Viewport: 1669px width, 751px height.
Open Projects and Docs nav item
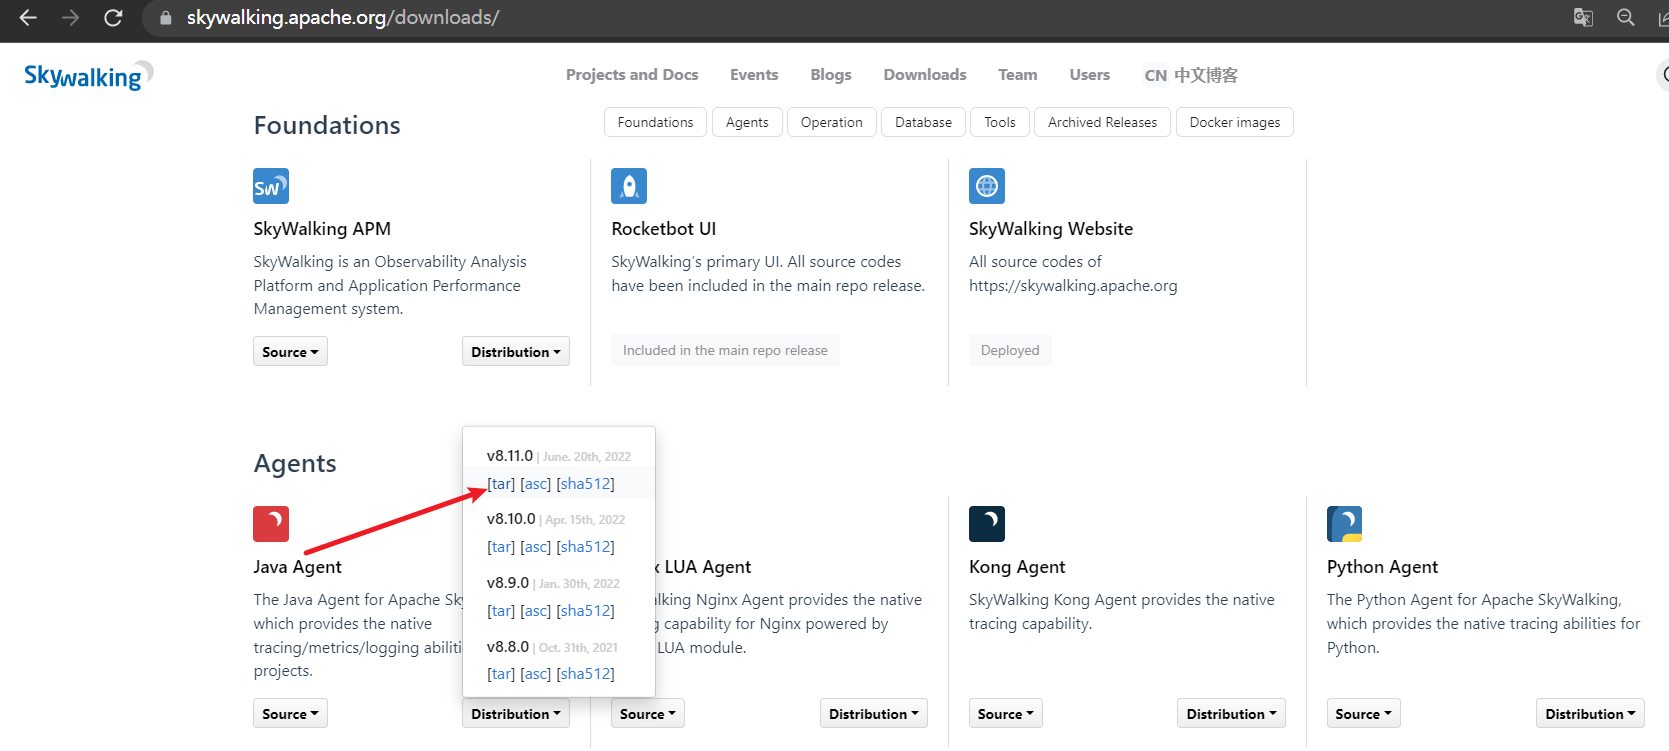632,75
